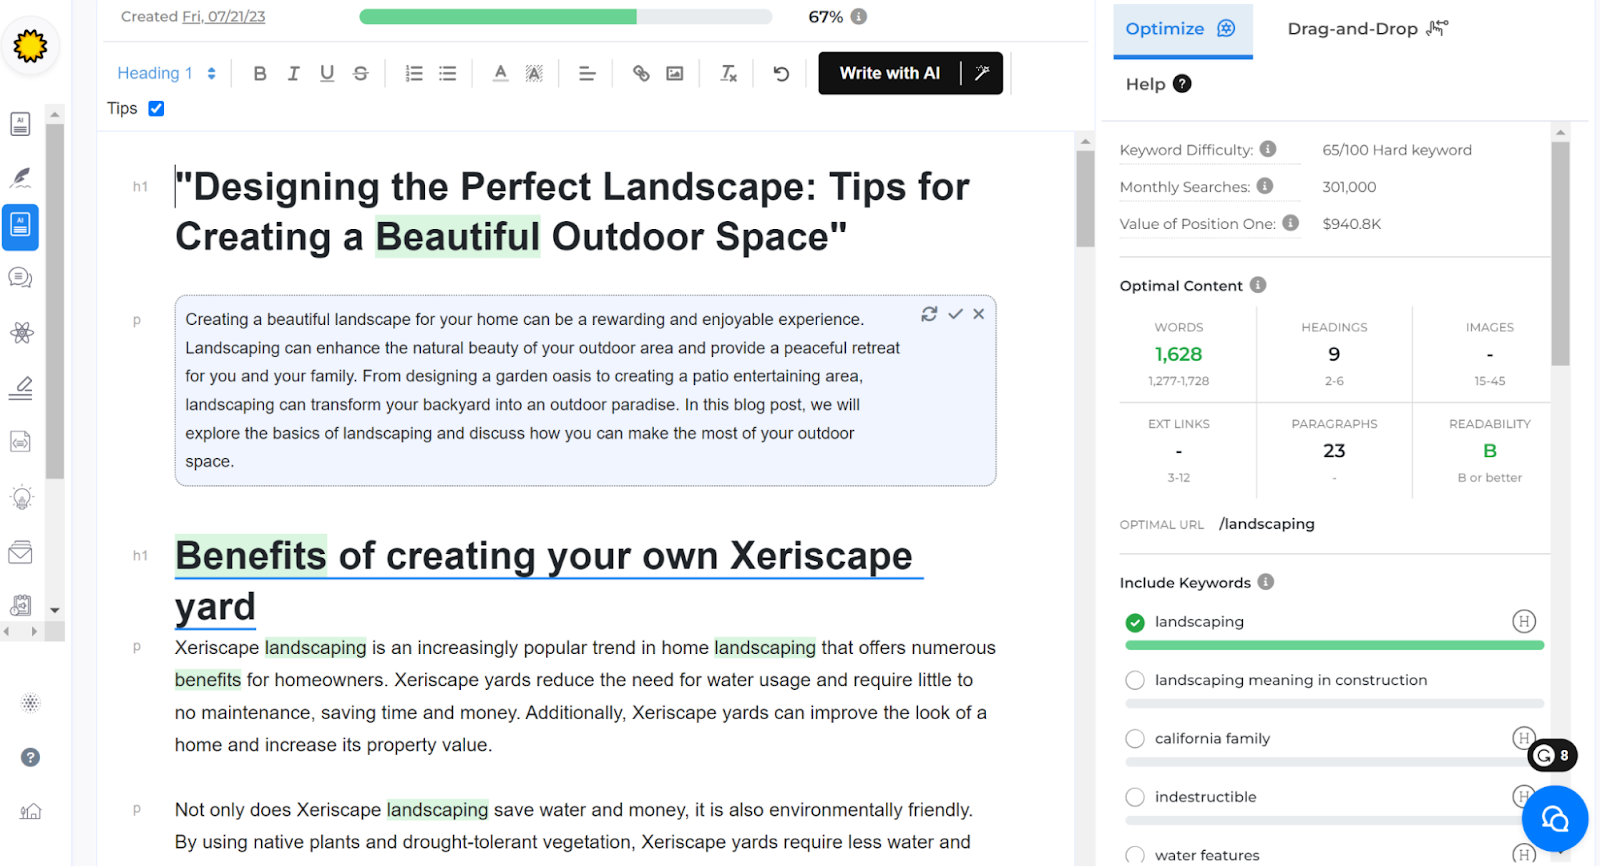Regenerate the AI-generated paragraph

click(929, 314)
